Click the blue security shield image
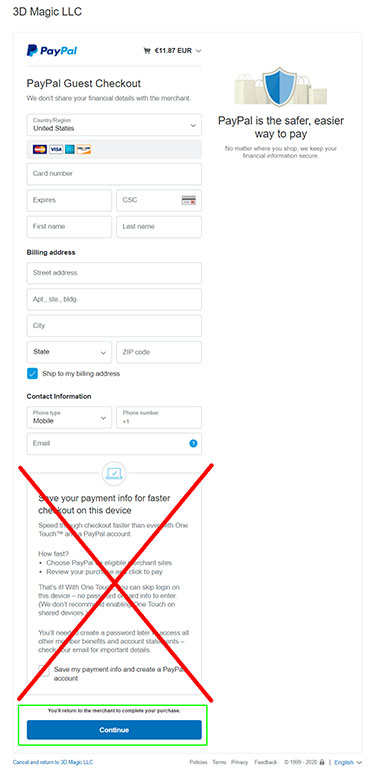The image size is (369, 773). [280, 86]
